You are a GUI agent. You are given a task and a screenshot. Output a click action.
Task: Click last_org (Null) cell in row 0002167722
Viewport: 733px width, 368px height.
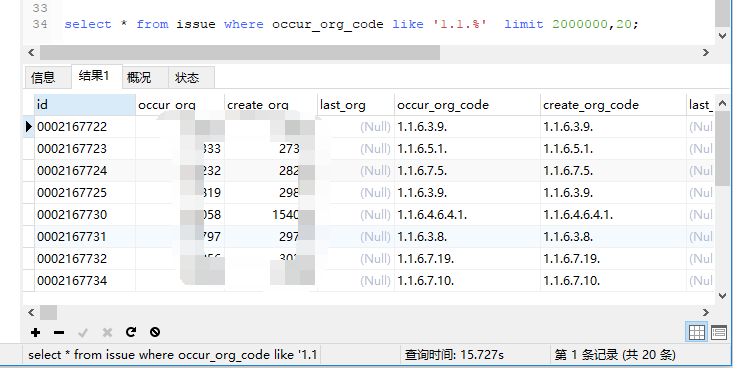356,127
